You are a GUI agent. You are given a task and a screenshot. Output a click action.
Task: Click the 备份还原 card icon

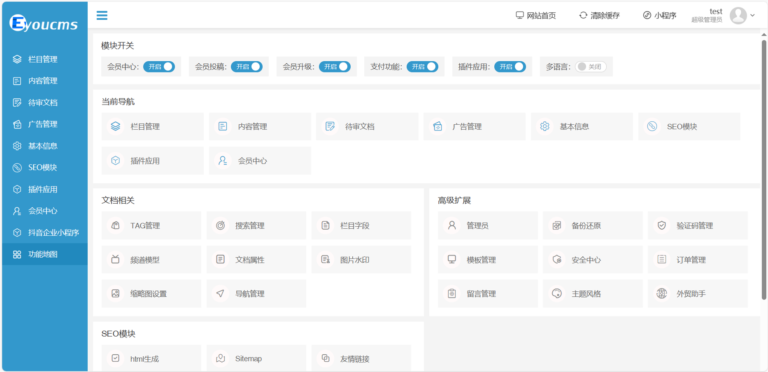(x=556, y=225)
